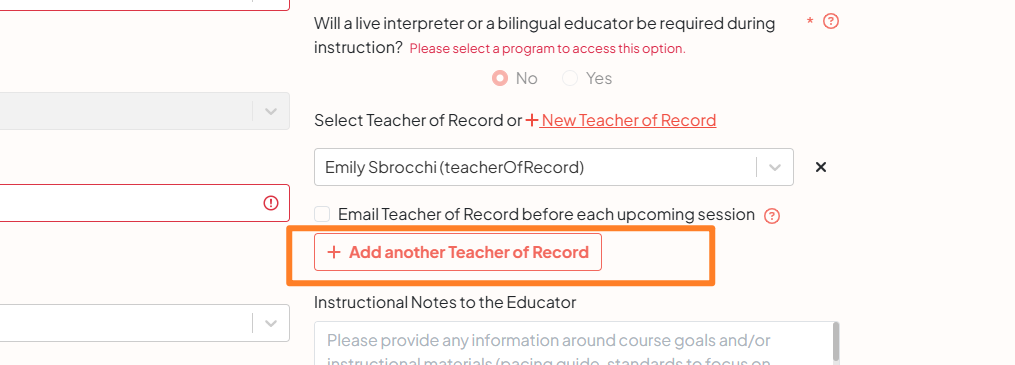The height and width of the screenshot is (365, 1015).
Task: Expand the greyed-out dropdown chevron on left
Action: pyautogui.click(x=271, y=111)
